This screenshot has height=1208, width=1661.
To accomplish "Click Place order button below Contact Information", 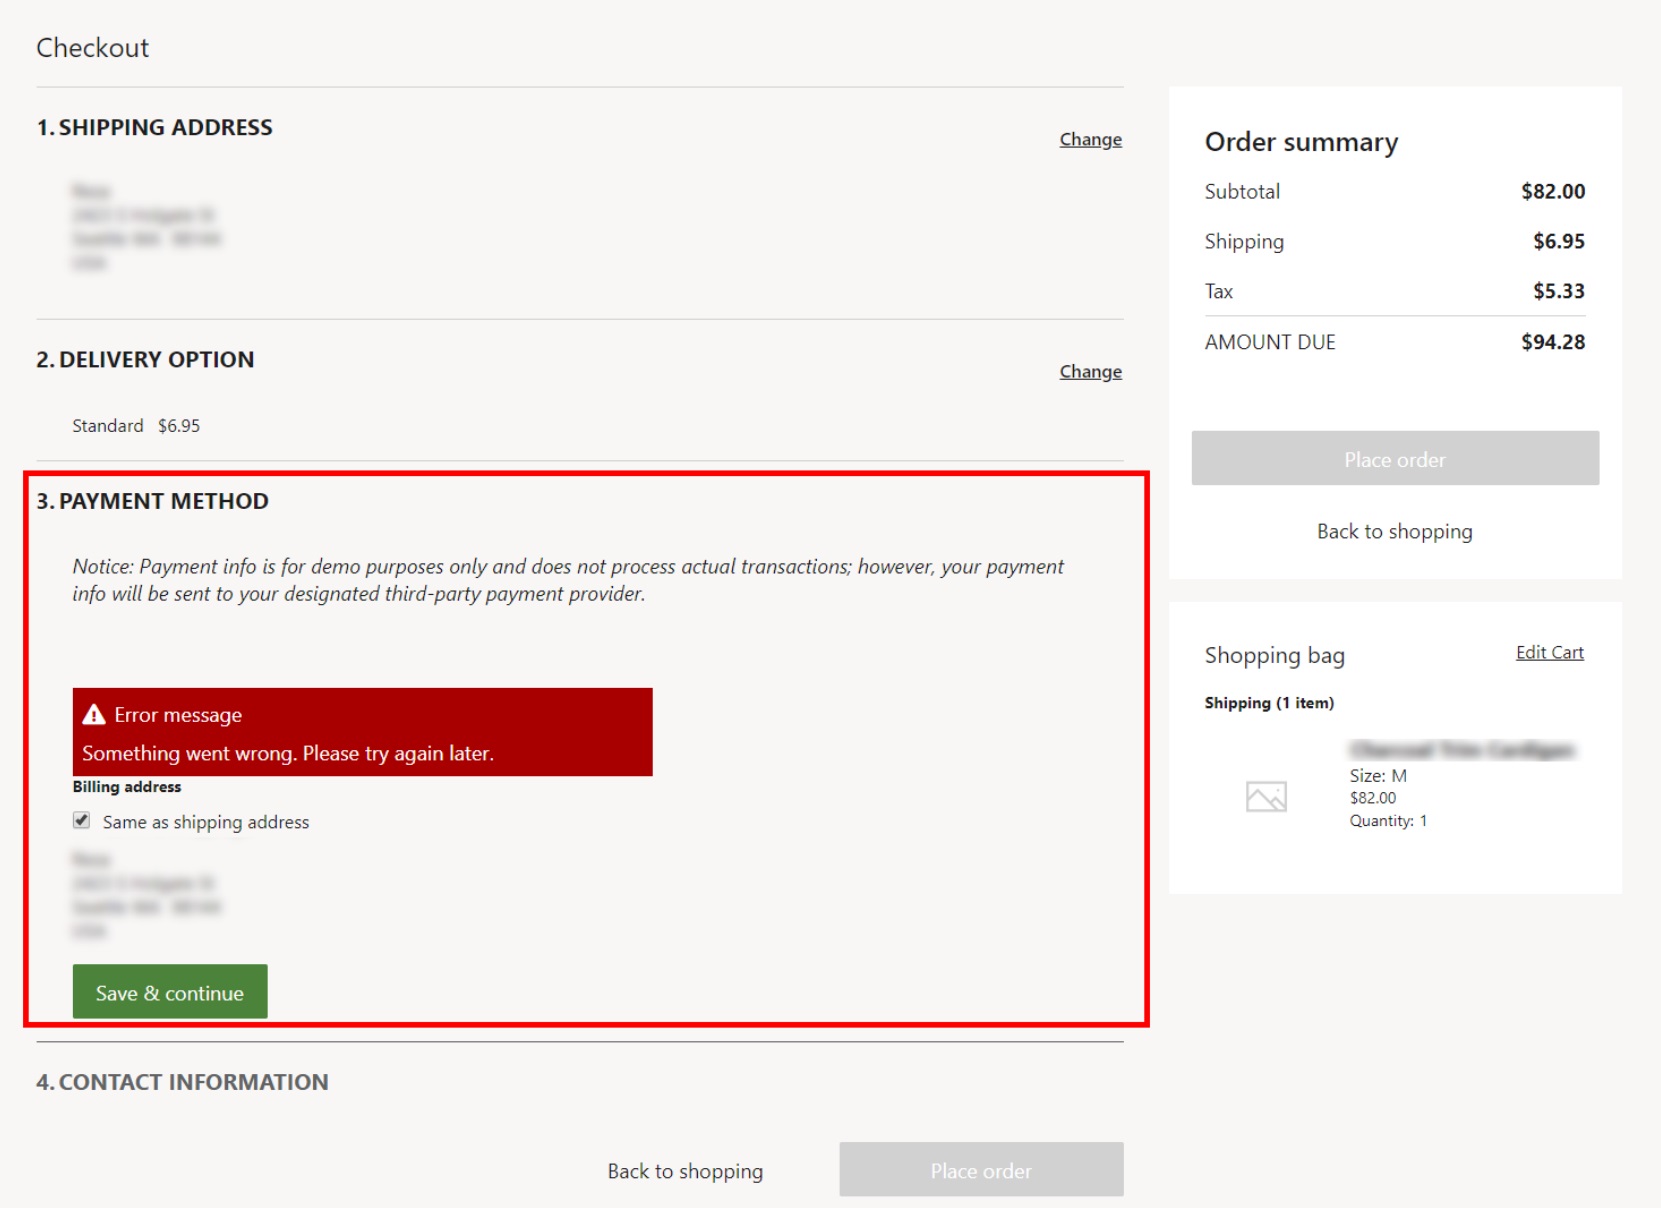I will click(981, 1170).
